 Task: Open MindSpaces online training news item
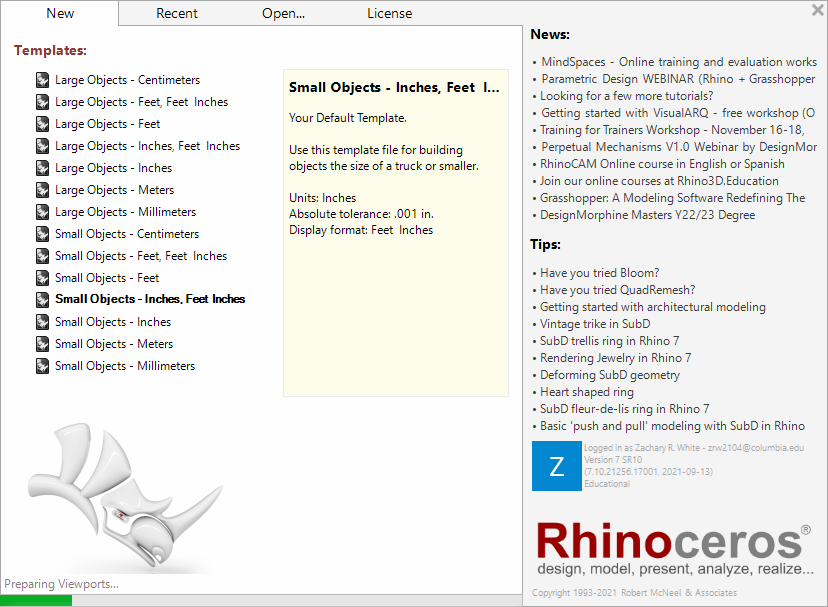point(679,62)
